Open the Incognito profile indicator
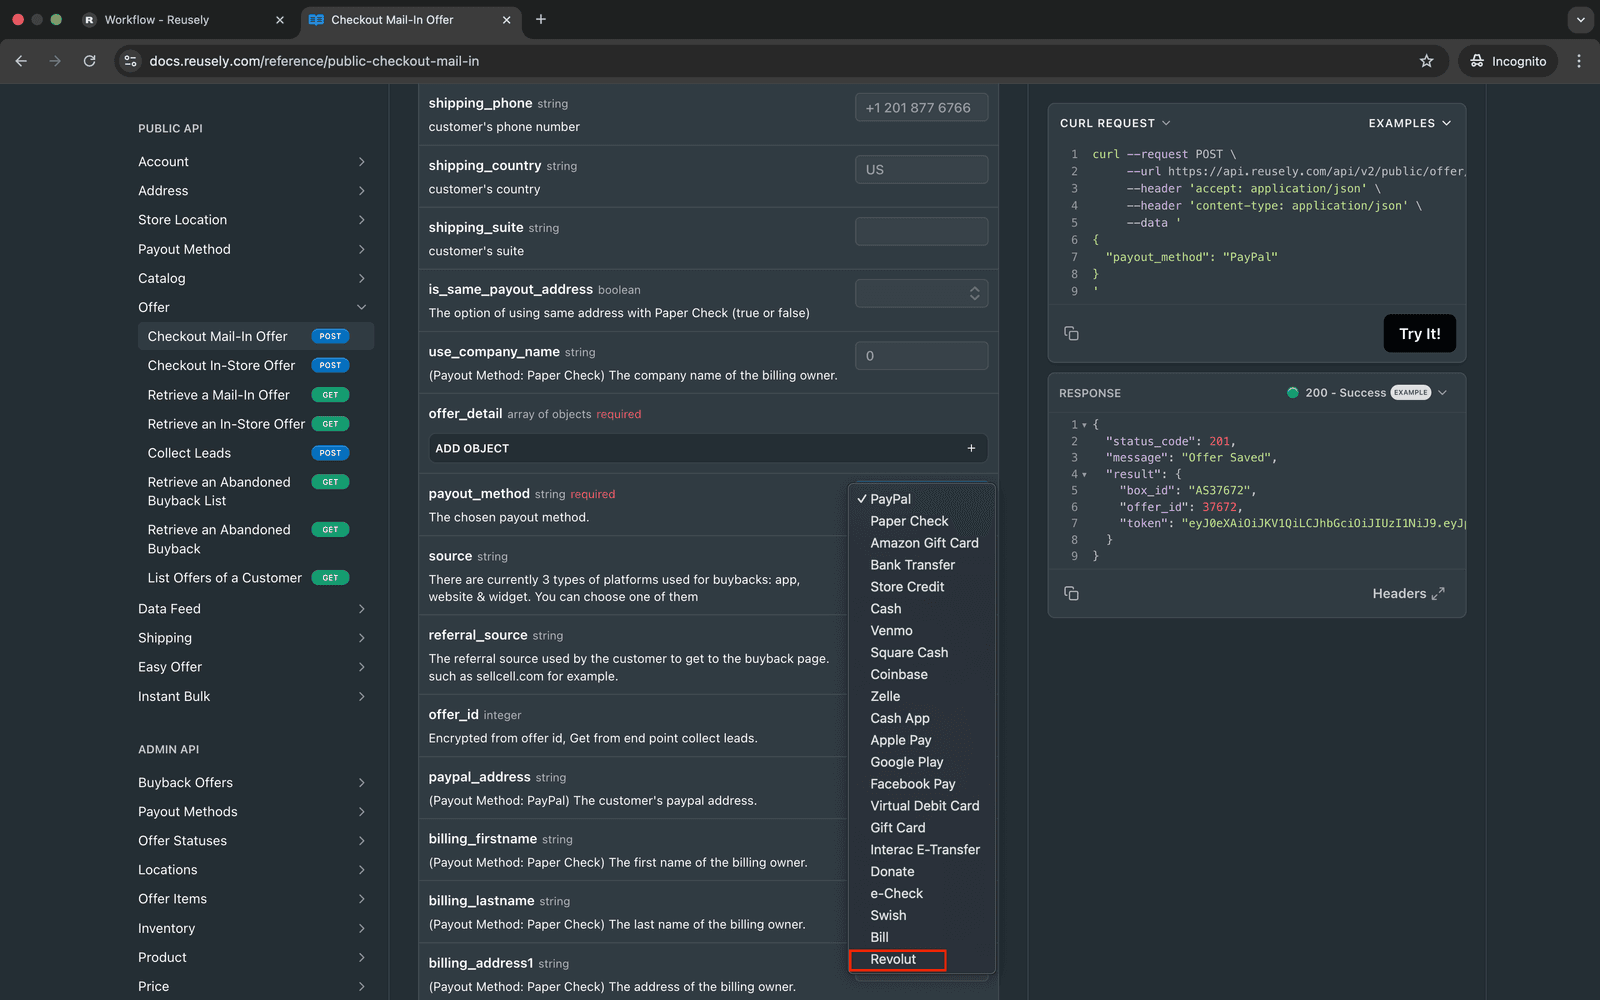This screenshot has width=1600, height=1000. [1508, 61]
